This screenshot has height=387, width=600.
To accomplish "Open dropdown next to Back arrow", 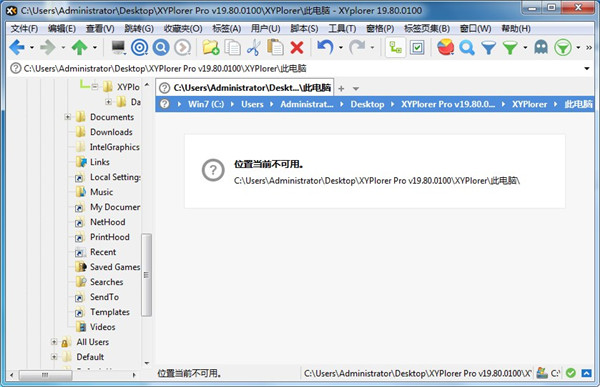I will [x=32, y=48].
